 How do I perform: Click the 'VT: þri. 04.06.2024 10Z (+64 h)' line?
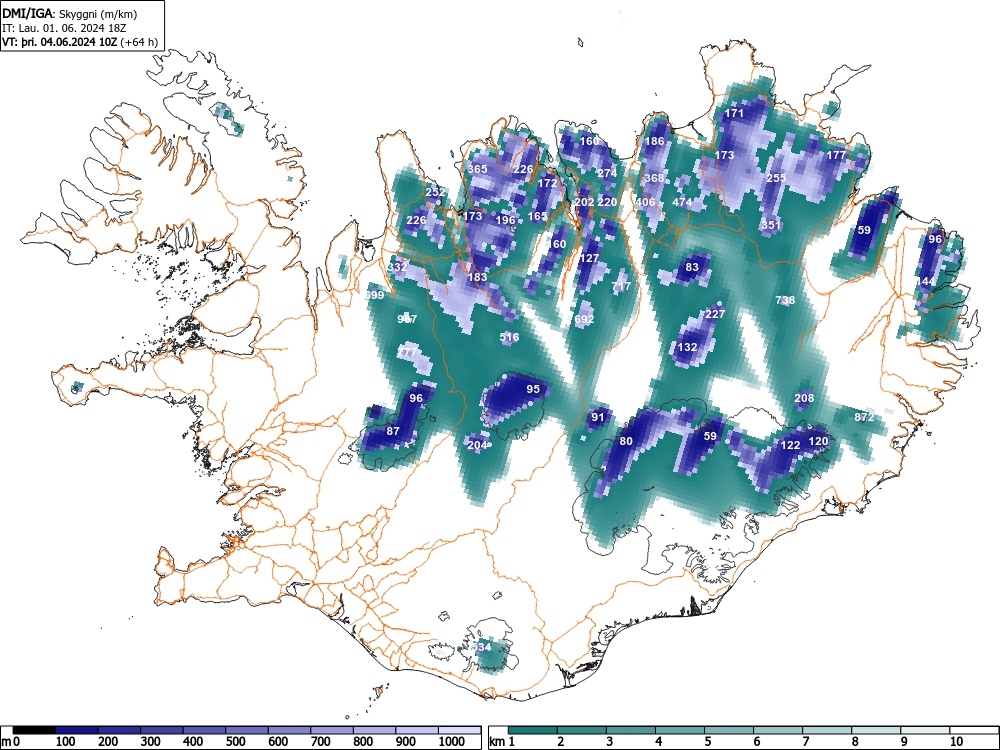(x=80, y=42)
